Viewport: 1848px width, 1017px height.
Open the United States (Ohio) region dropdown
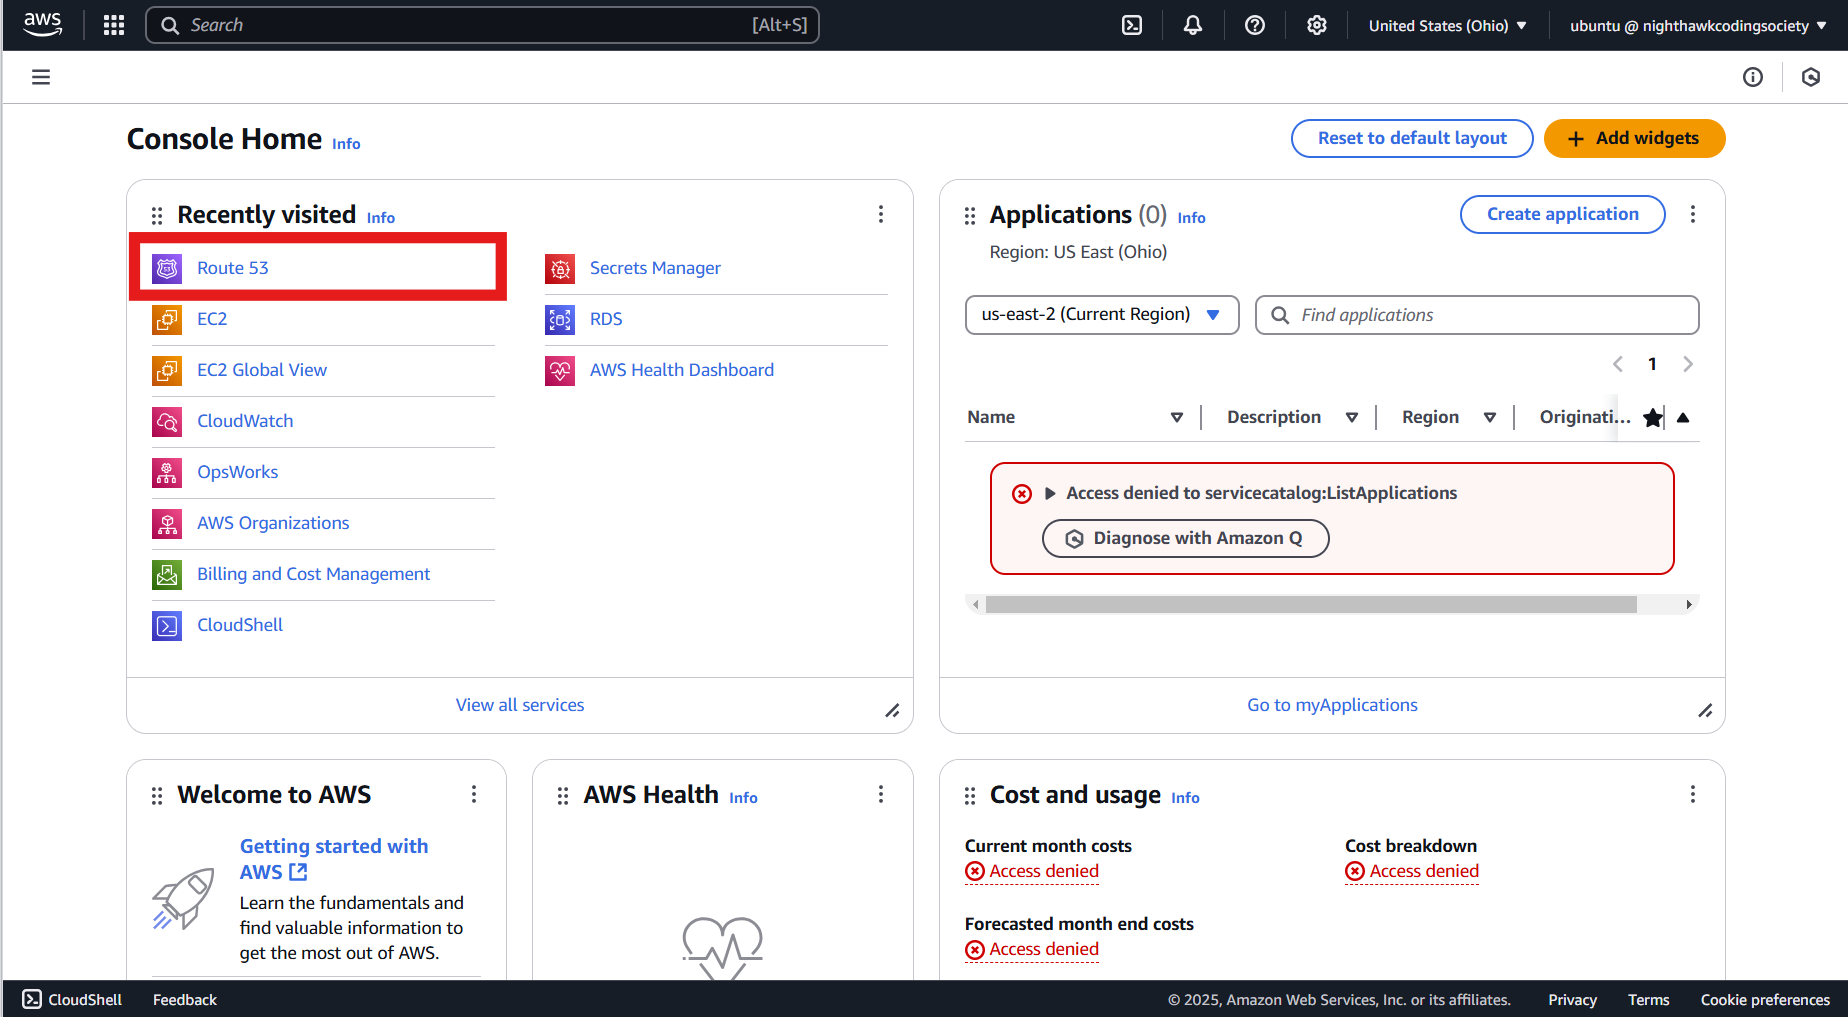[1447, 25]
